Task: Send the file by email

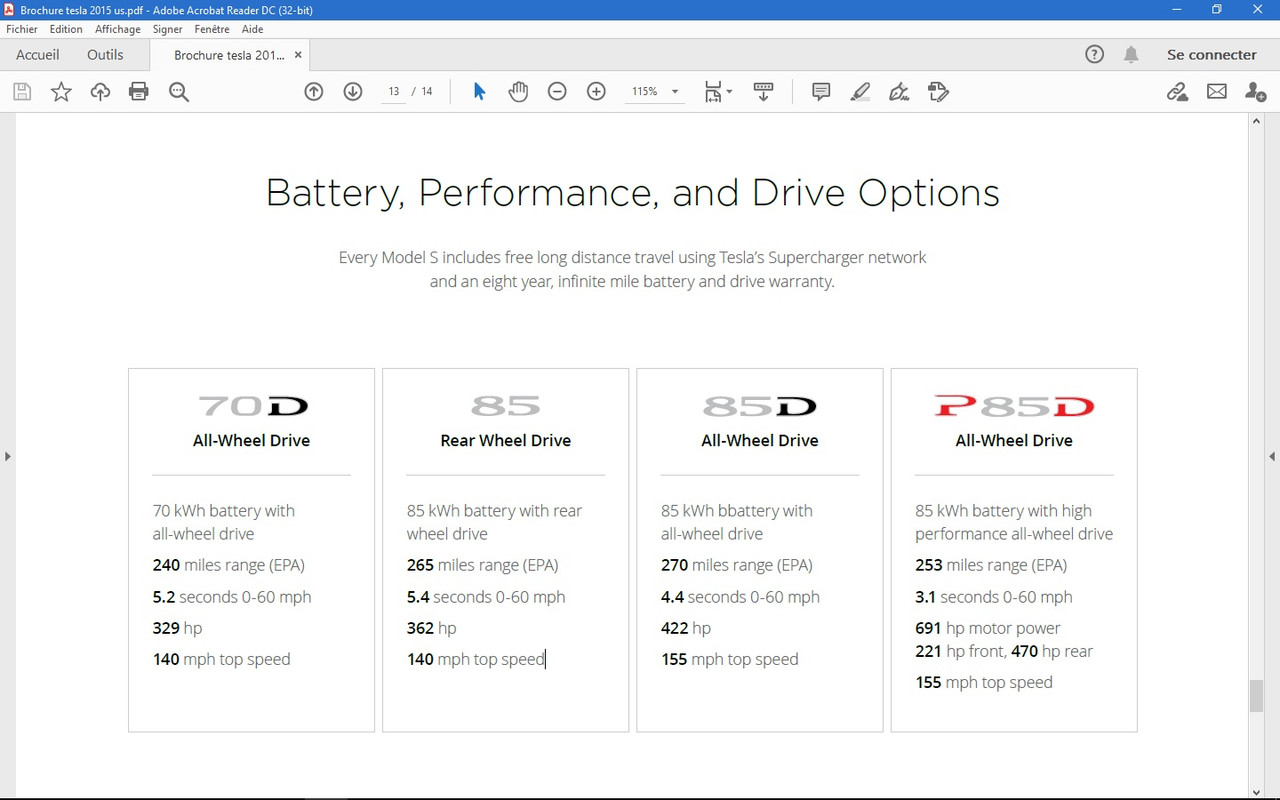Action: pos(1217,92)
